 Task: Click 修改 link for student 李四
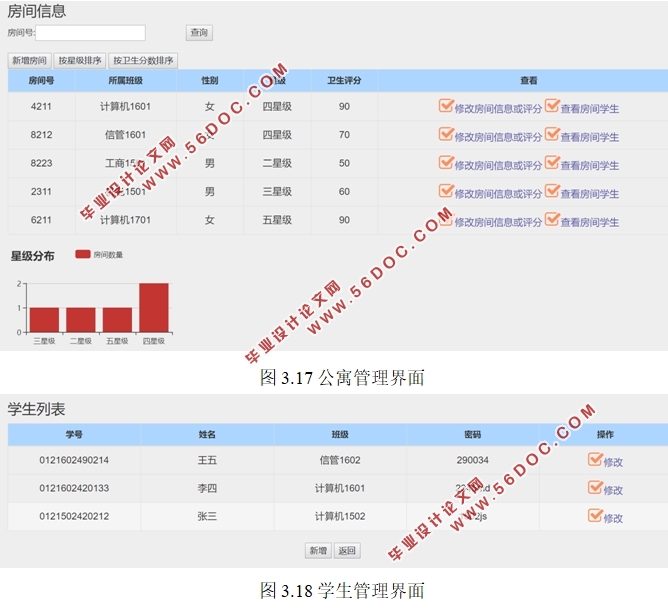click(612, 490)
